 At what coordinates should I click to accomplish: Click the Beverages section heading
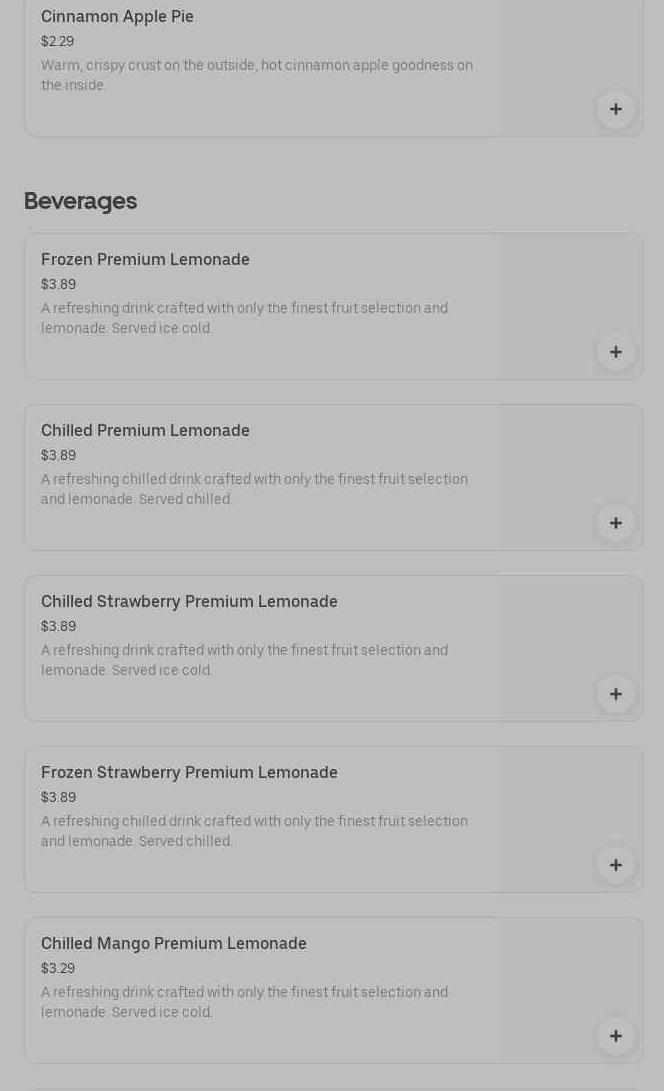coord(80,201)
